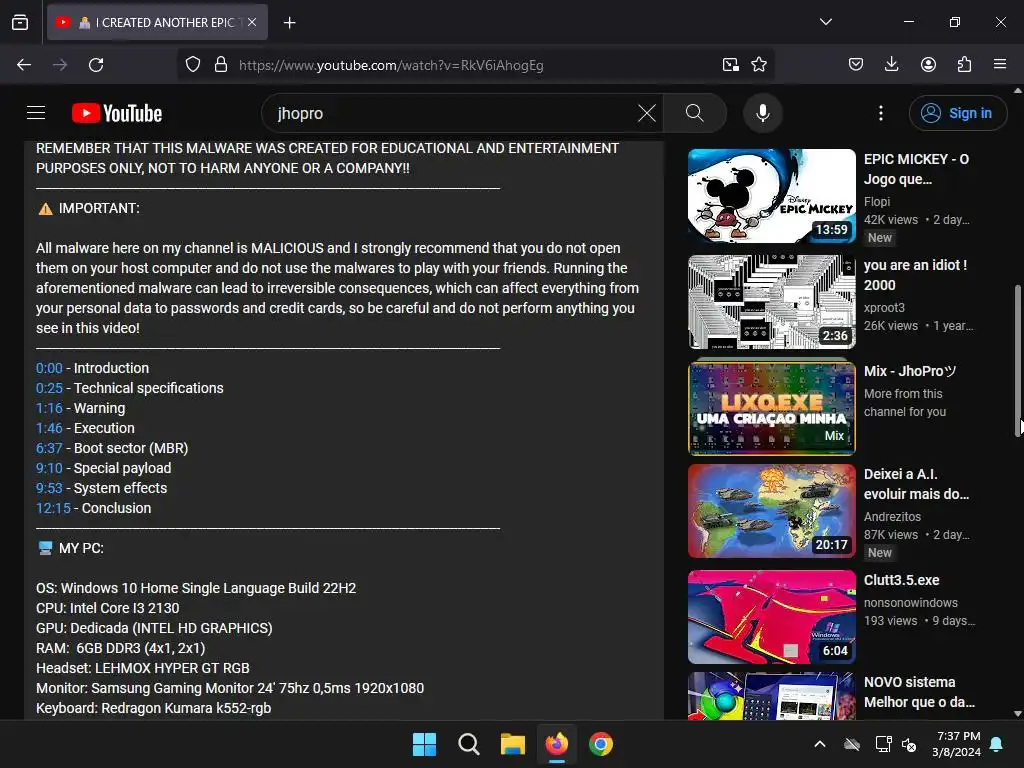Open the Firefox recent browsing icon
This screenshot has height=768, width=1024.
20,22
